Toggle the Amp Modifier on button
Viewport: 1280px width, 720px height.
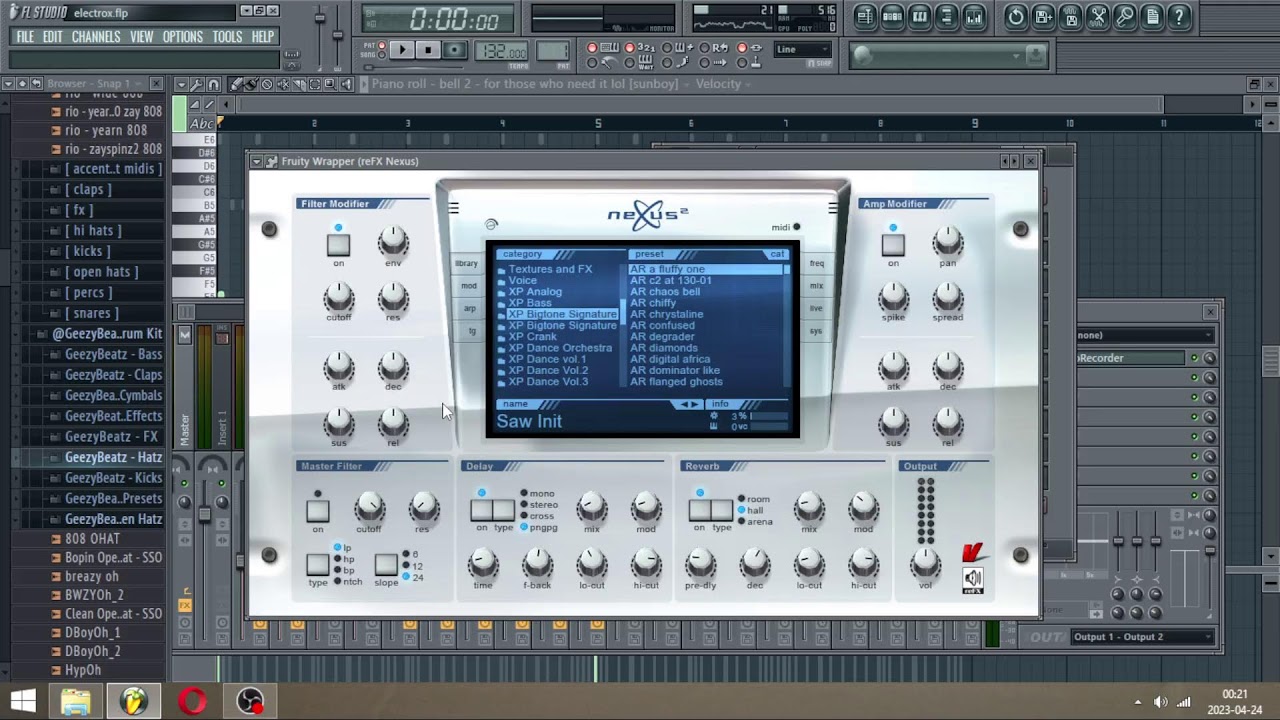coord(893,245)
